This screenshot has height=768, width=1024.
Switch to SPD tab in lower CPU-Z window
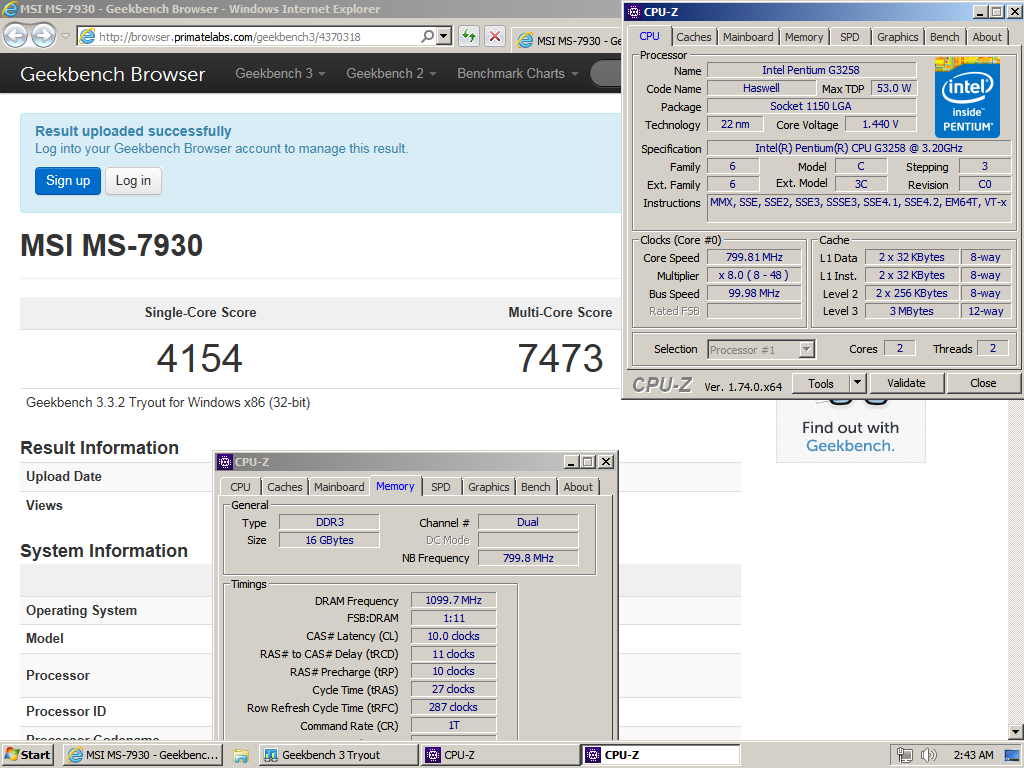pyautogui.click(x=440, y=487)
